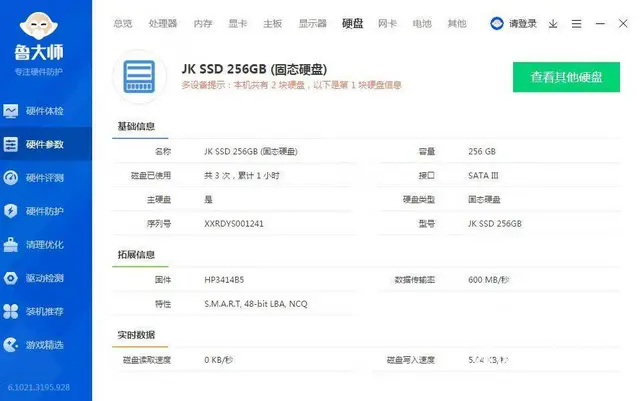Click the 名称 value JK SSD 256GB (固态硬盘)
The image size is (640, 401).
(x=251, y=151)
